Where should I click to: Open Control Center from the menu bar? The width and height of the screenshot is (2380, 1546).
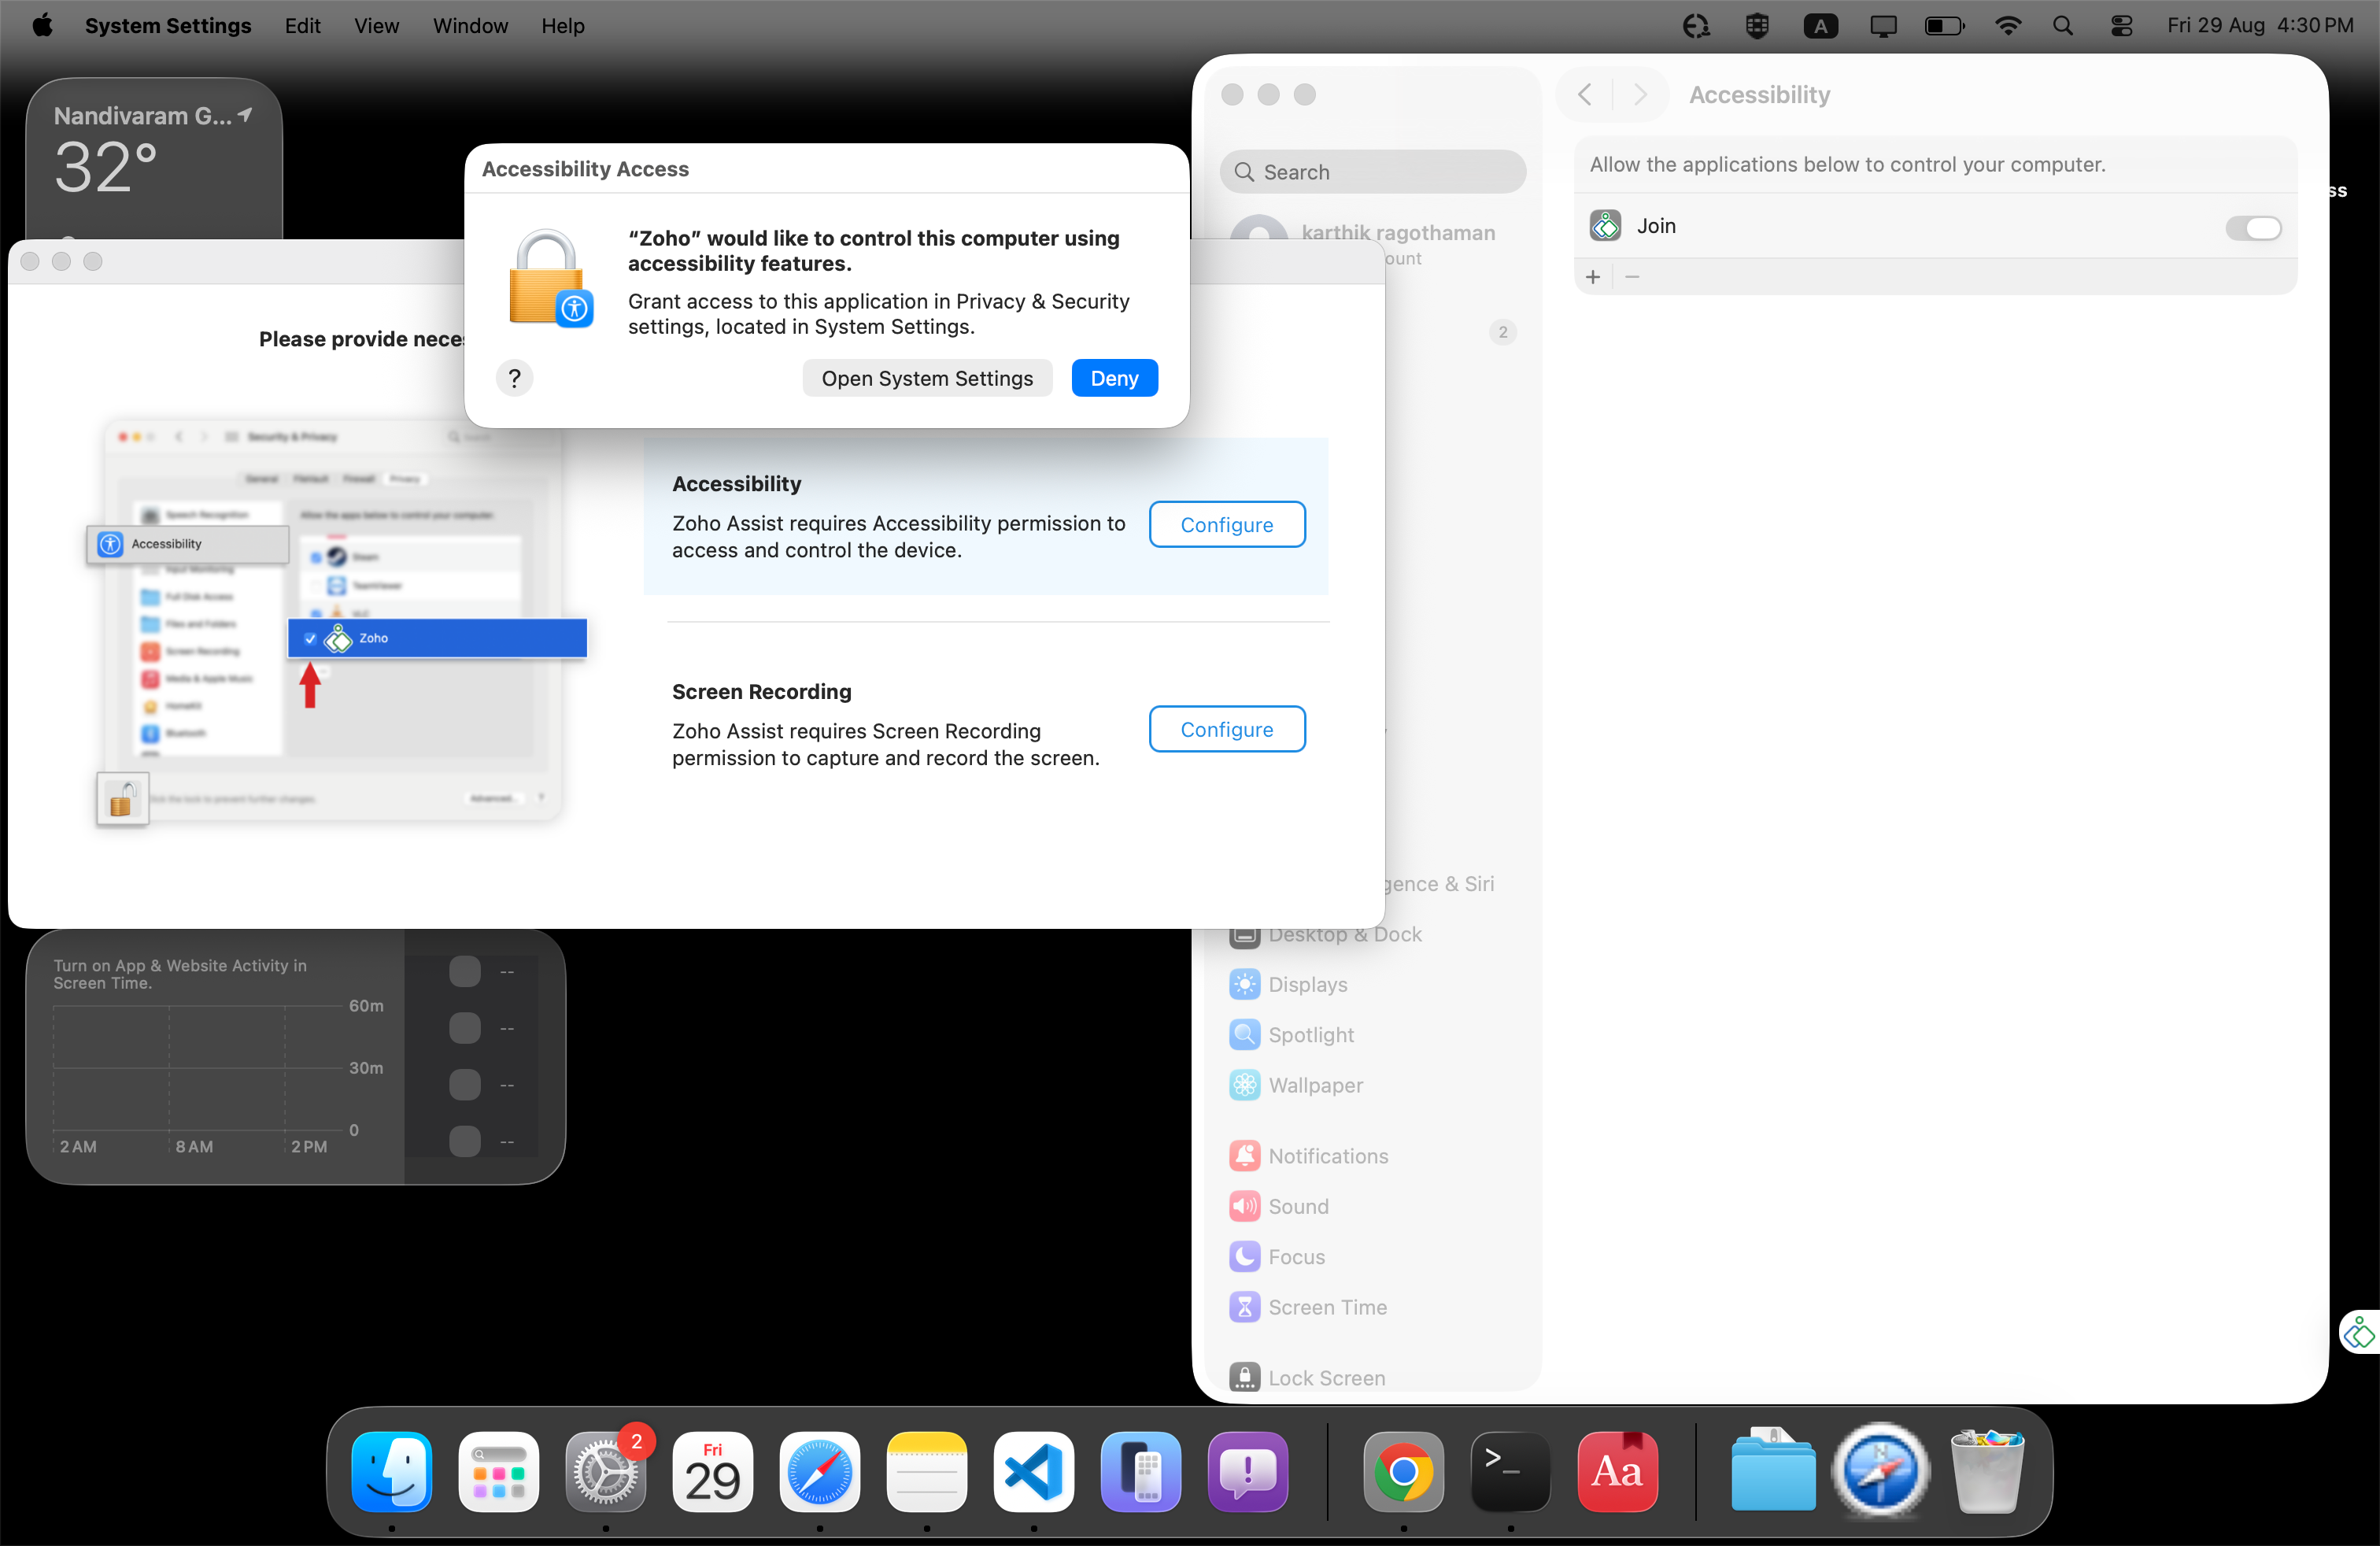(x=2122, y=26)
